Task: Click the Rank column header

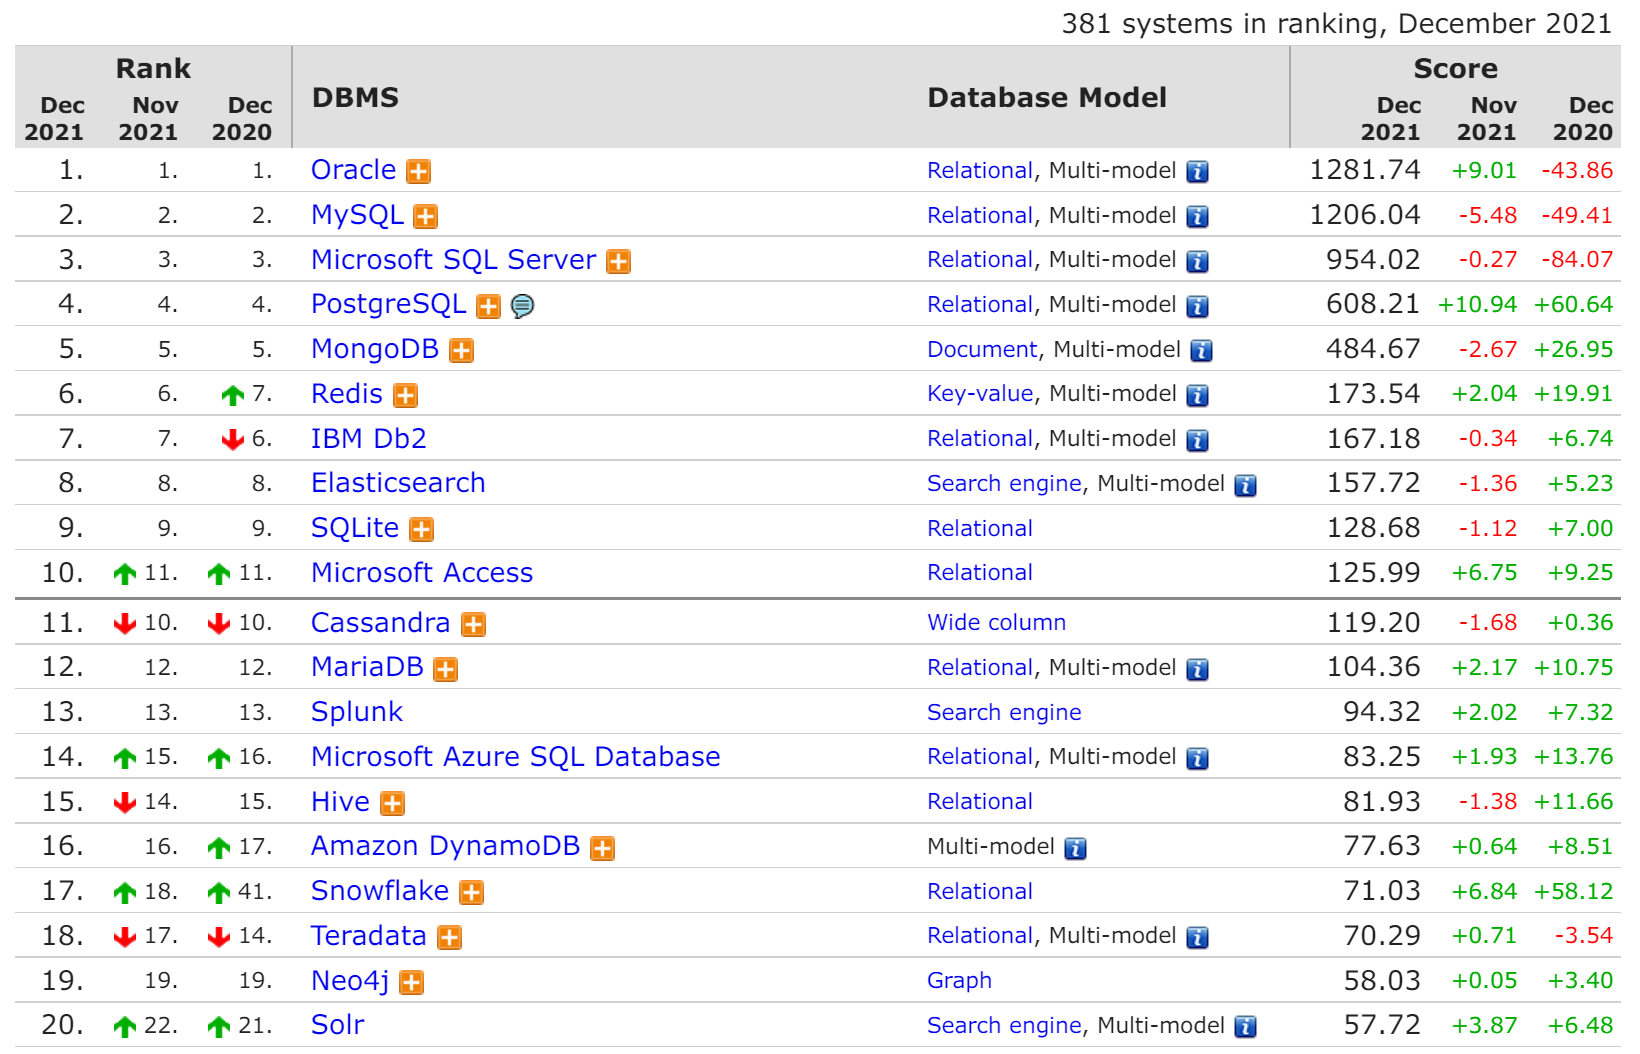Action: click(153, 69)
